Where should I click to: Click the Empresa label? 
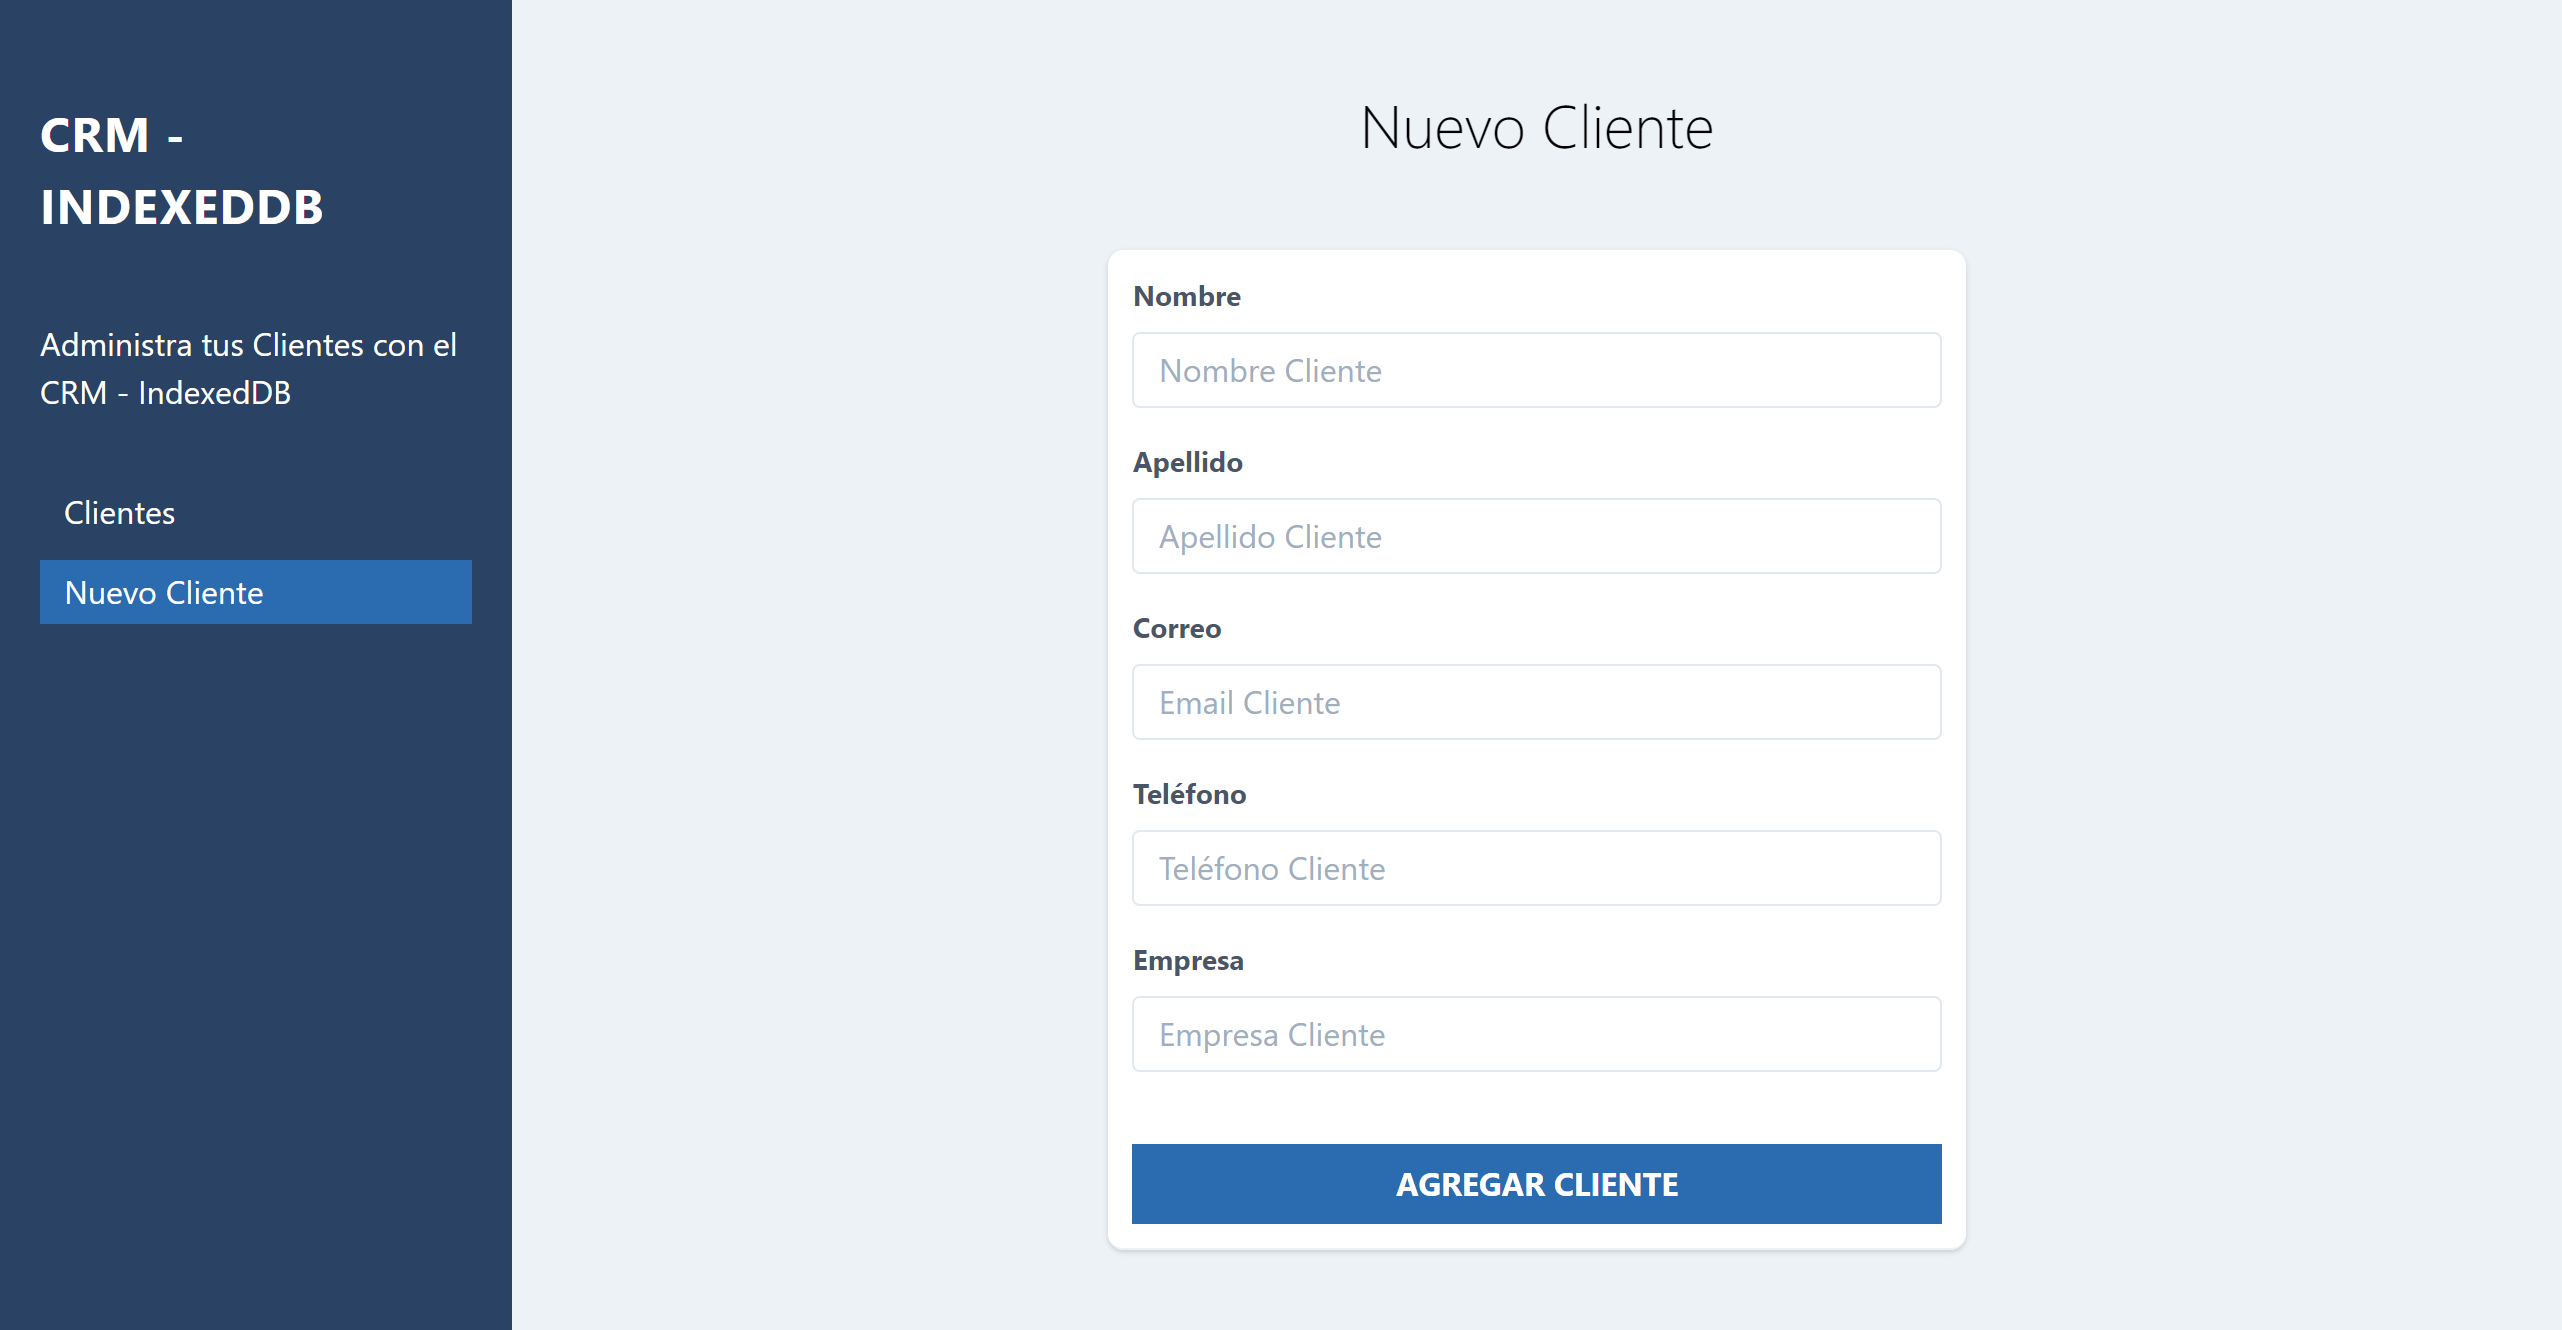(1188, 961)
